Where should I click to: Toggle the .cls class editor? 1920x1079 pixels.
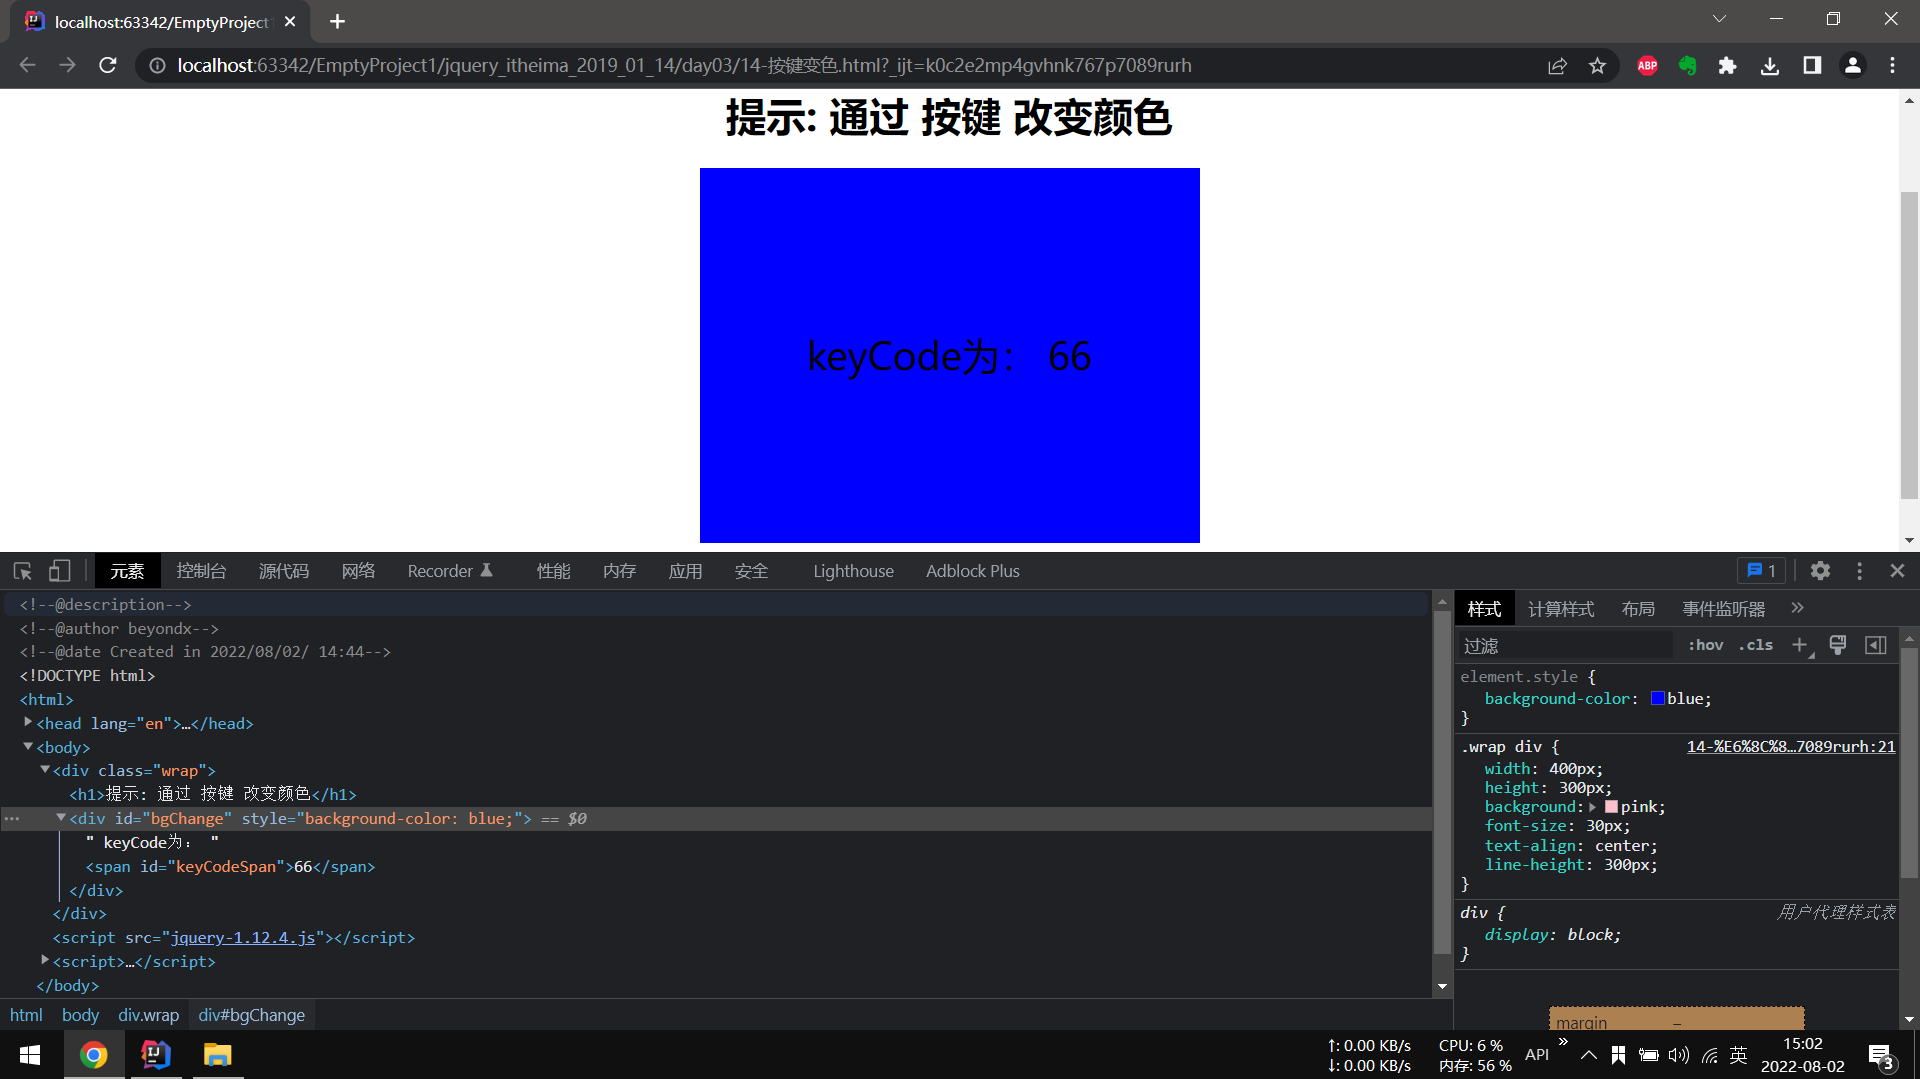(1756, 645)
